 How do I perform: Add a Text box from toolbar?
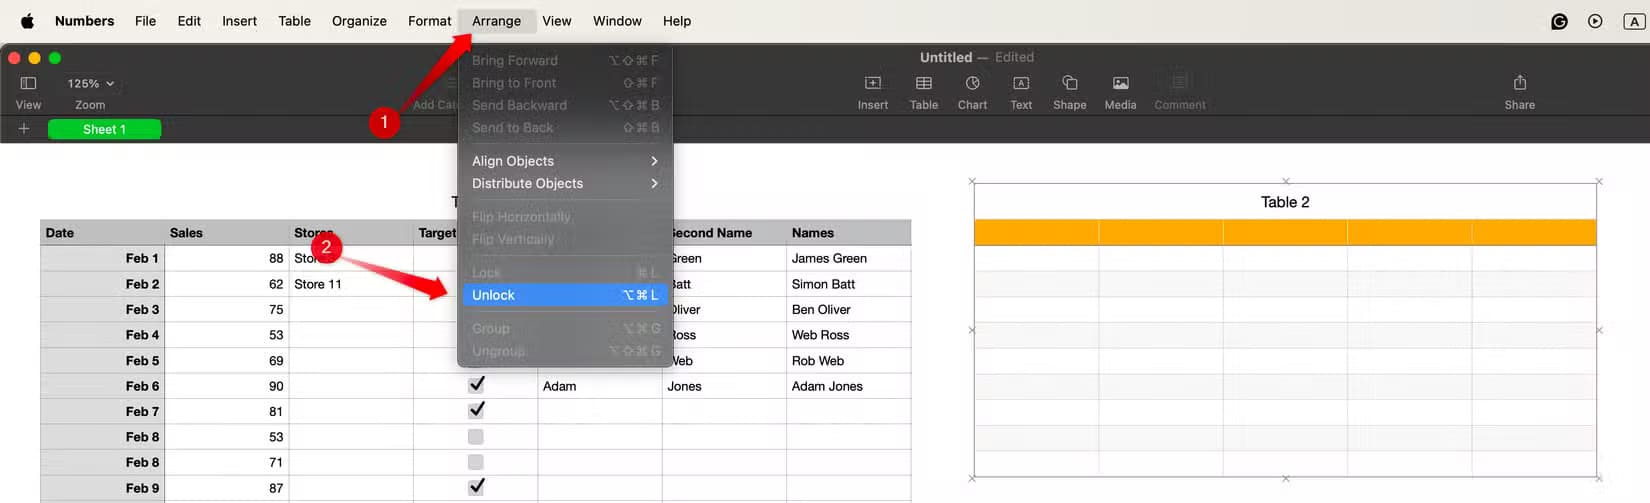coord(1021,83)
